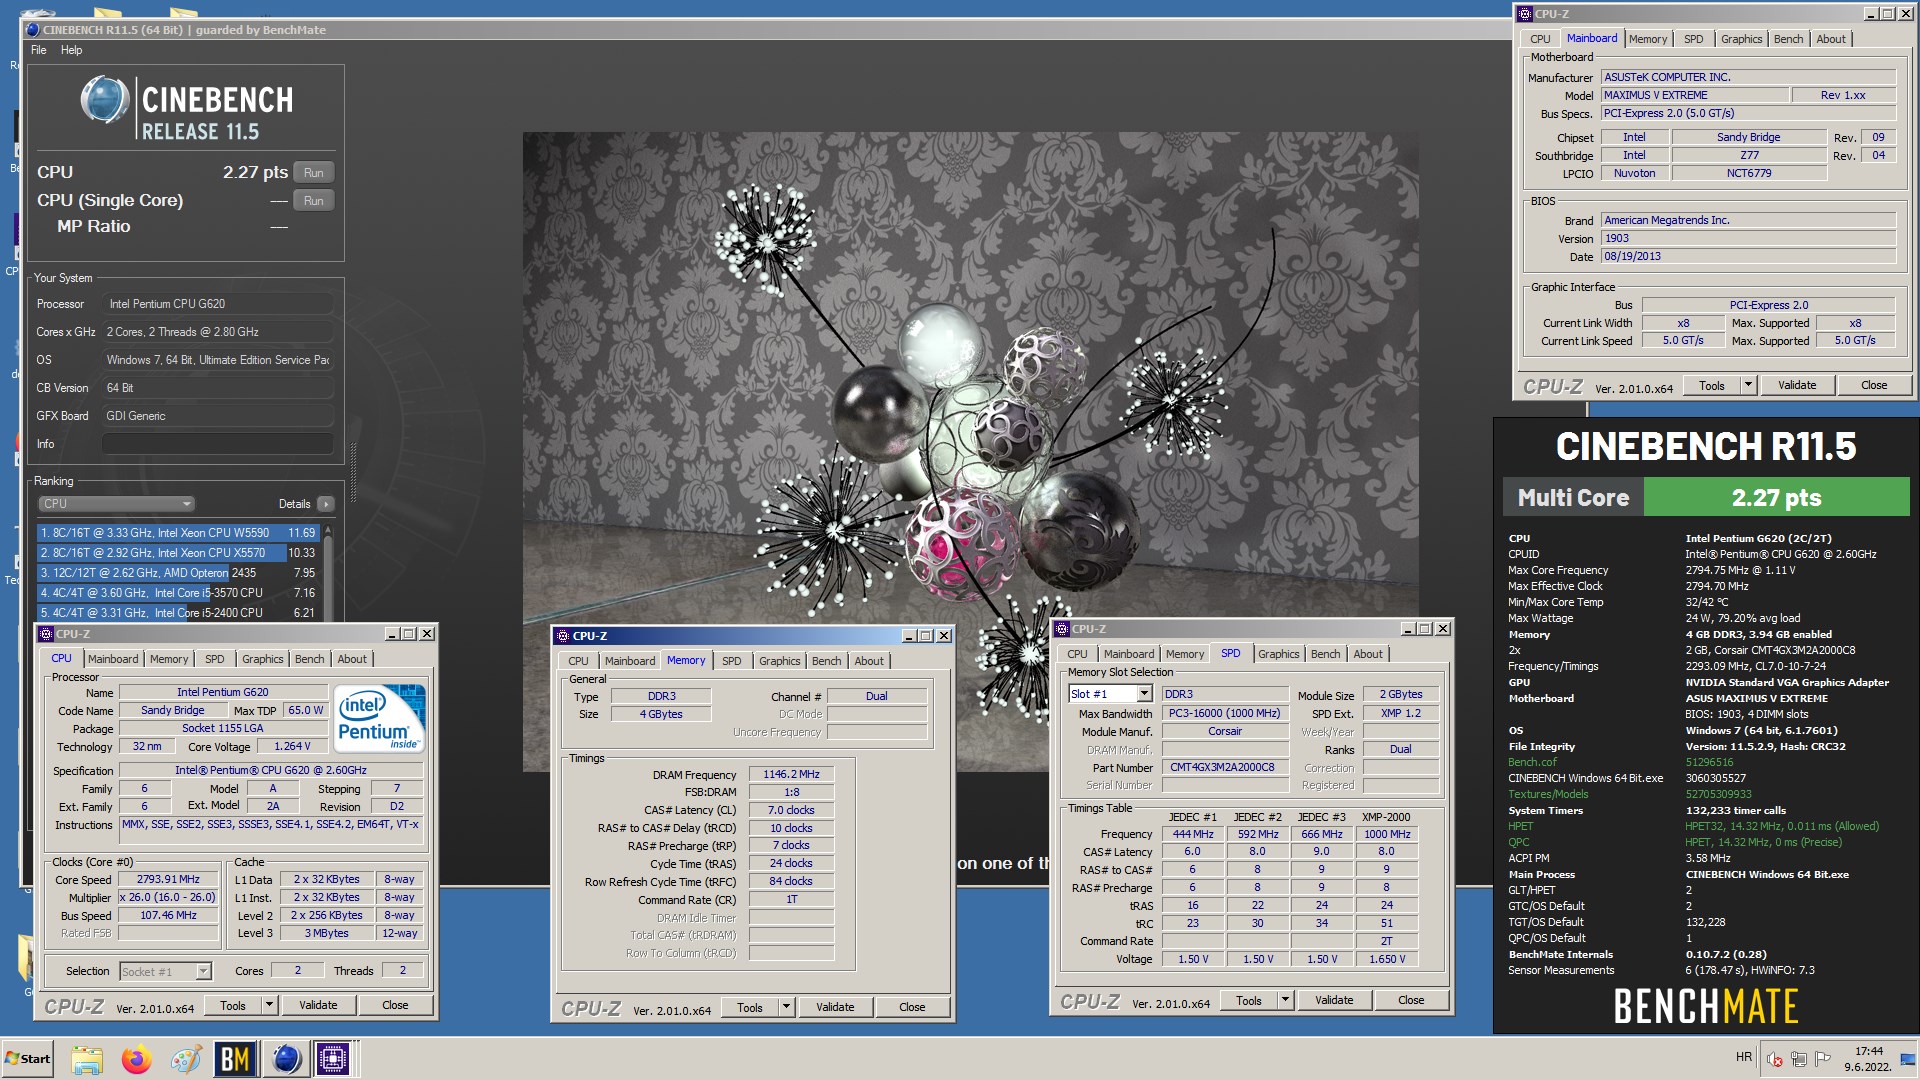Open the Start menu
The height and width of the screenshot is (1080, 1920).
pos(28,1058)
